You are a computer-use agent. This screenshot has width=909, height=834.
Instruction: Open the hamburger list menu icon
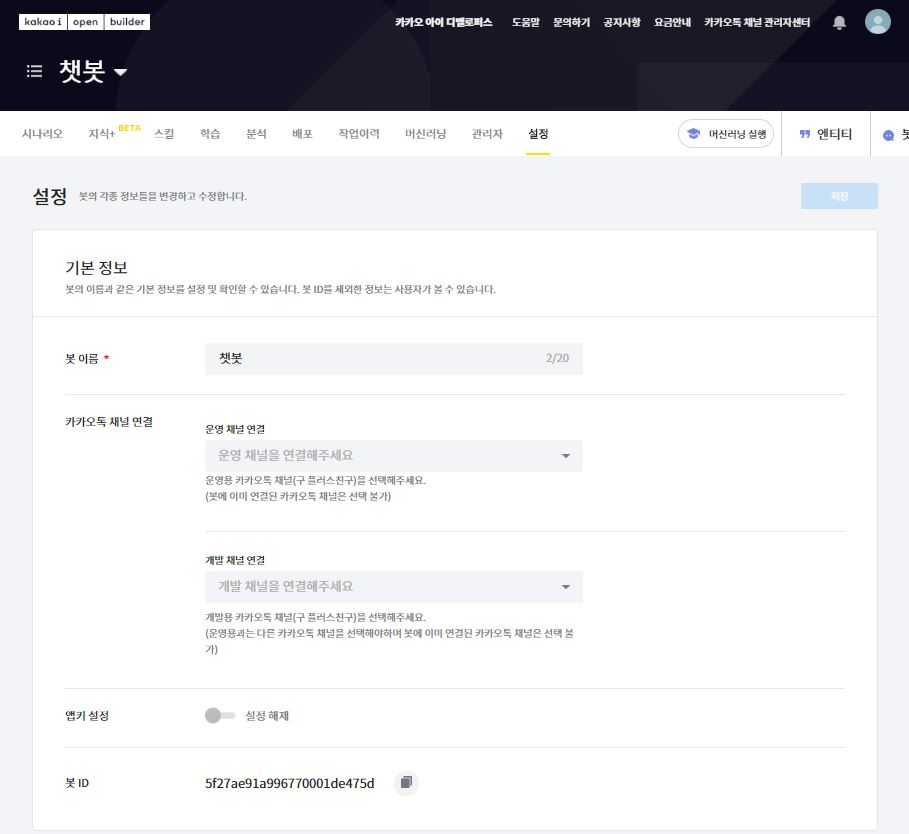point(35,72)
